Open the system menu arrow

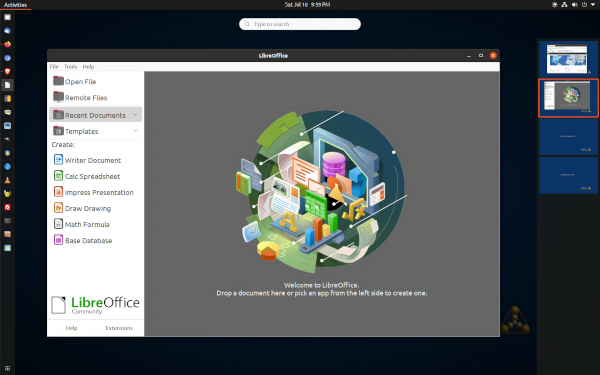[592, 5]
